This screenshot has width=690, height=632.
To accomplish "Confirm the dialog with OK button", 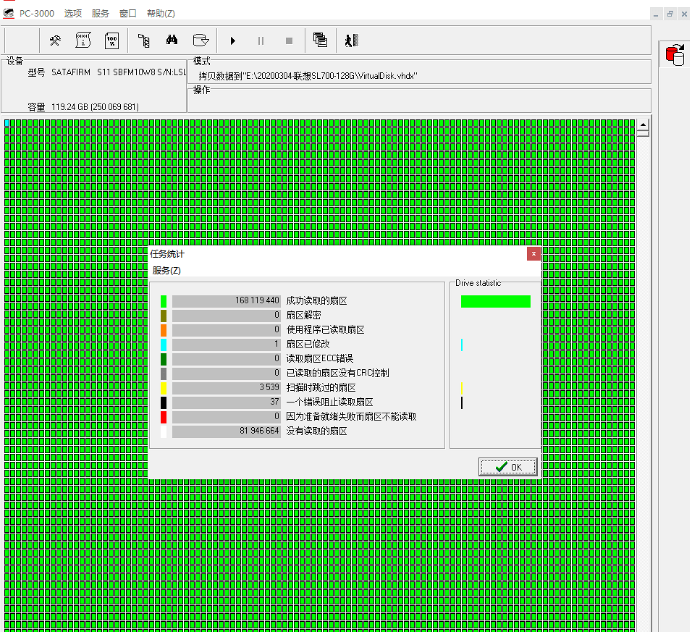I will 508,467.
